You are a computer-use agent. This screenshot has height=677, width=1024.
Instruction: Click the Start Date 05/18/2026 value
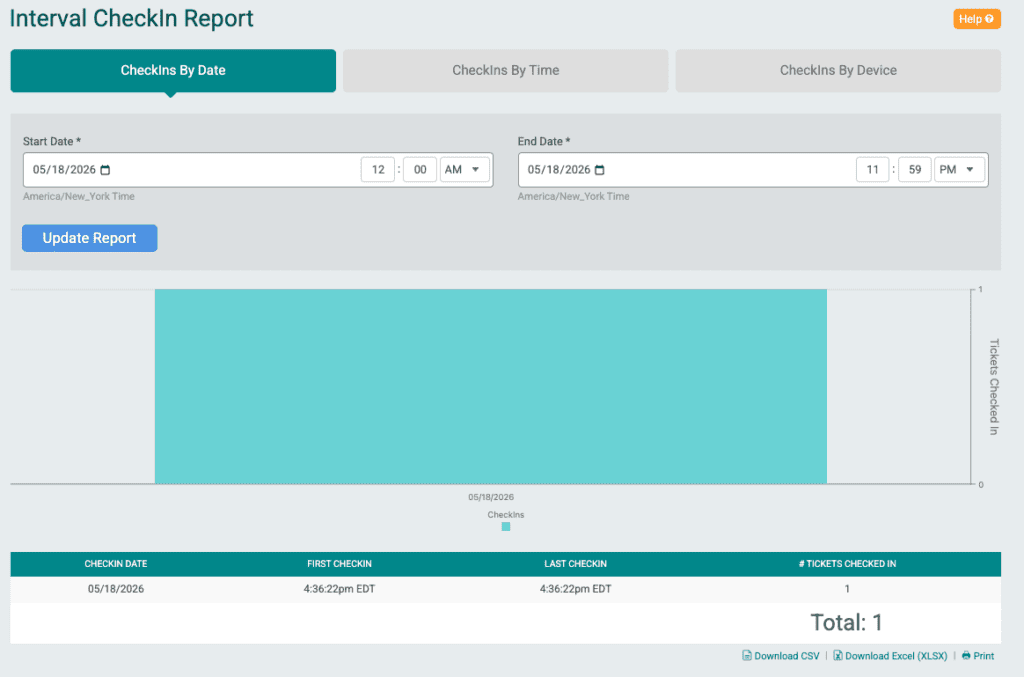[64, 170]
